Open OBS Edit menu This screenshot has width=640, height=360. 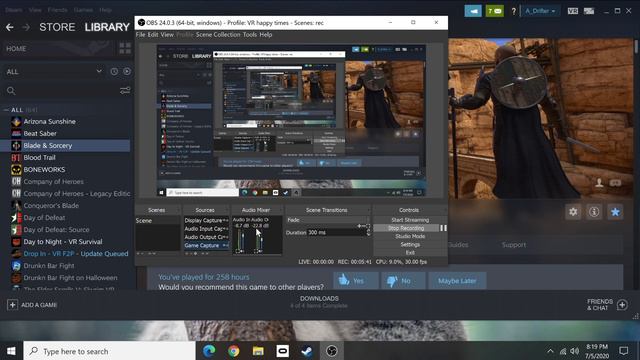click(153, 35)
